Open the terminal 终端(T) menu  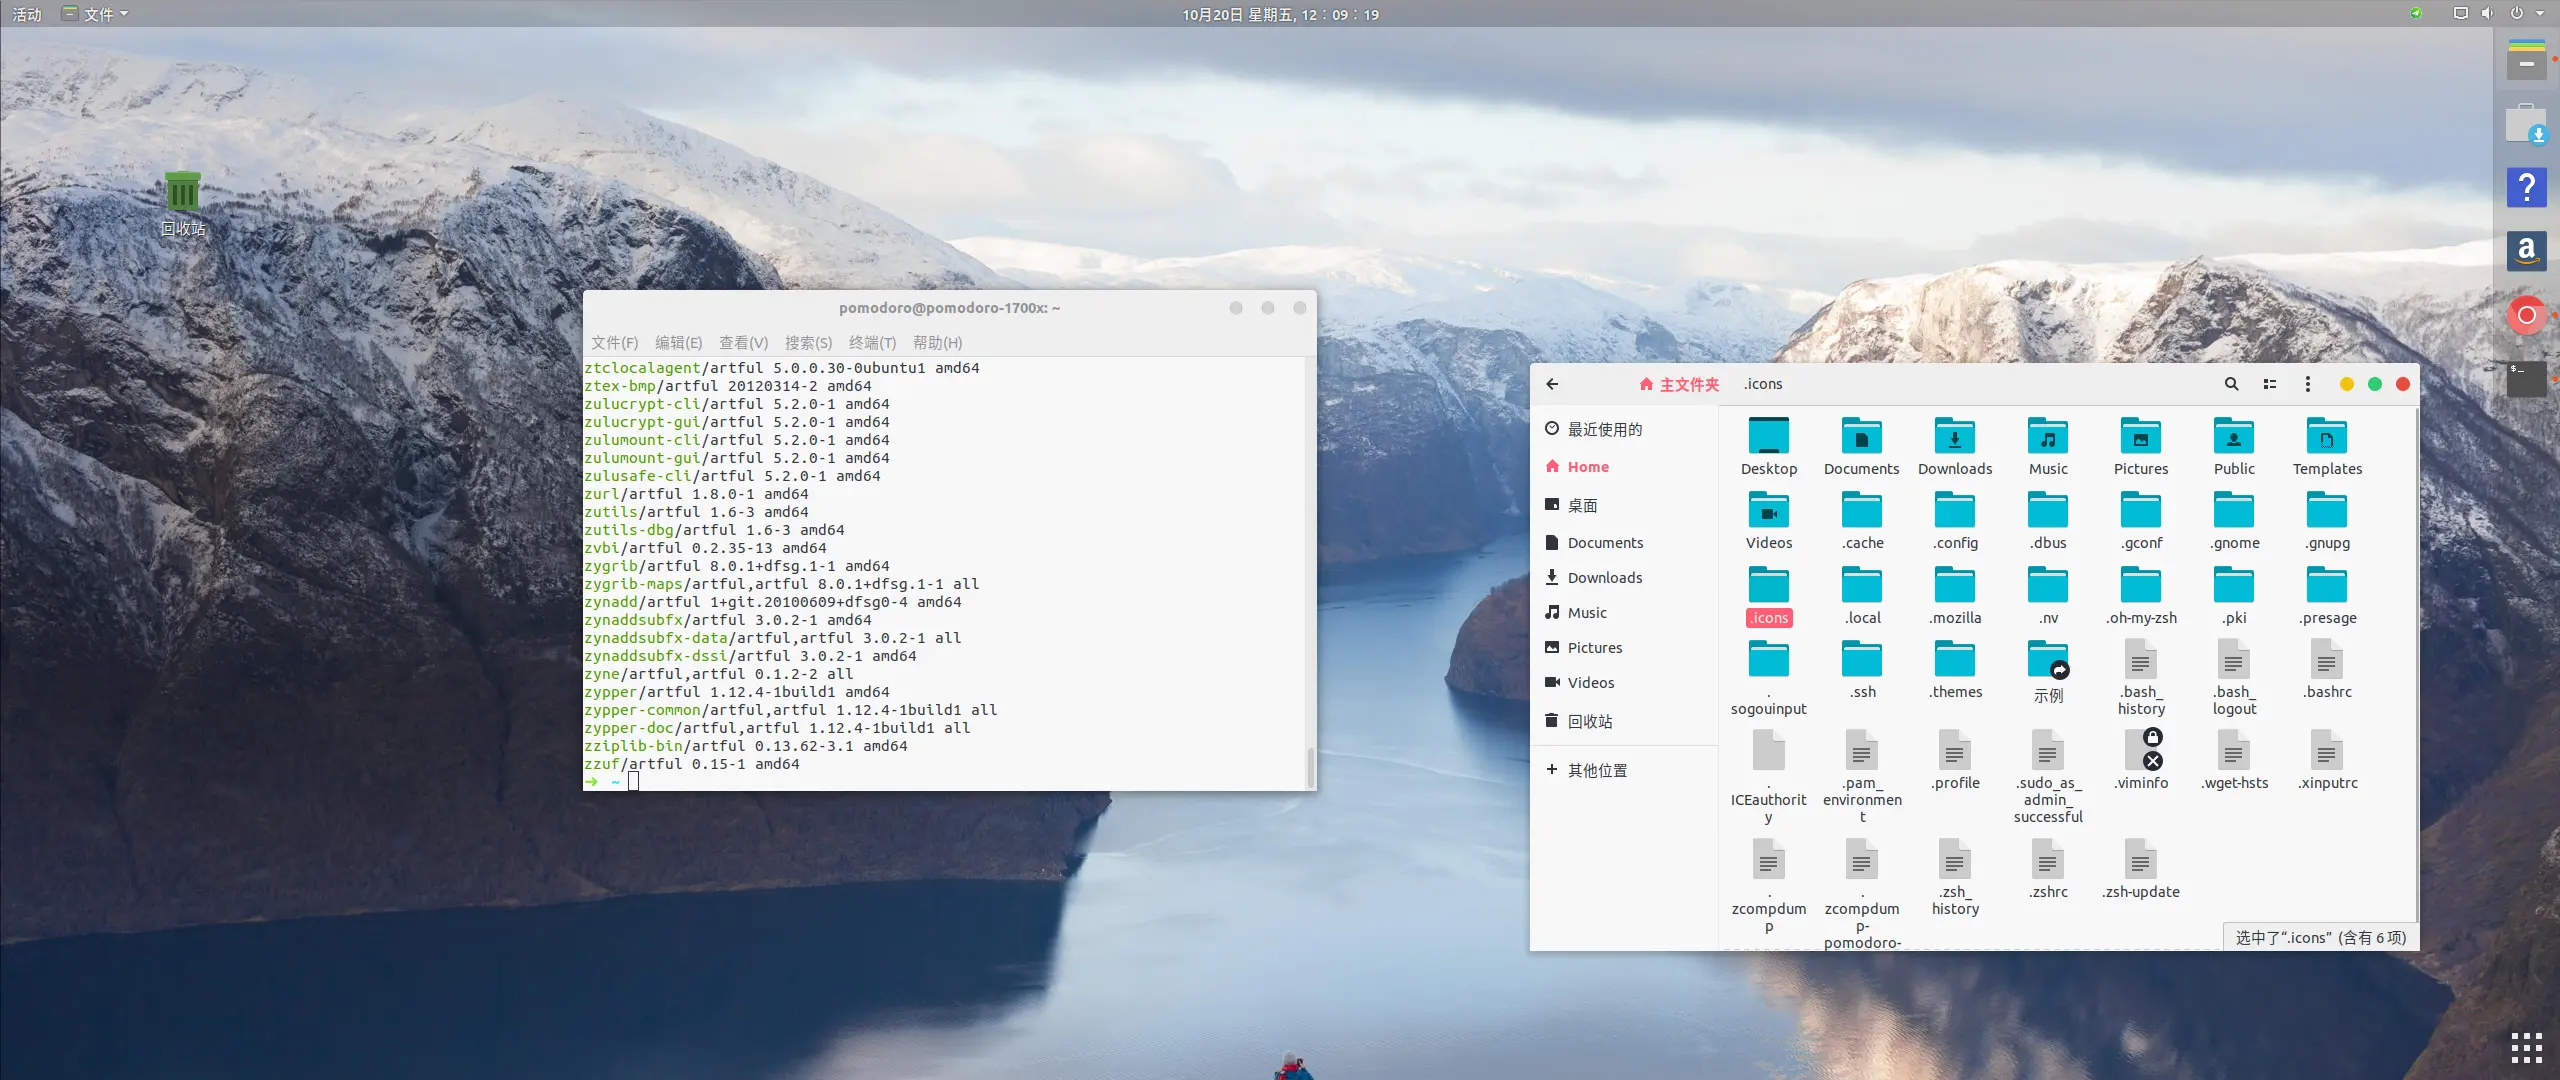coord(872,343)
